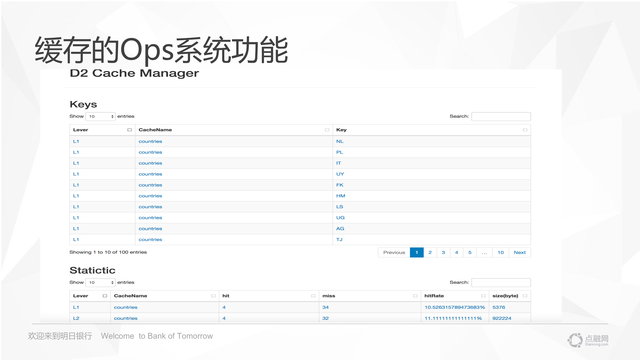Click countries in Statictic L2 row
Viewport: 640px width, 360px height.
point(126,318)
